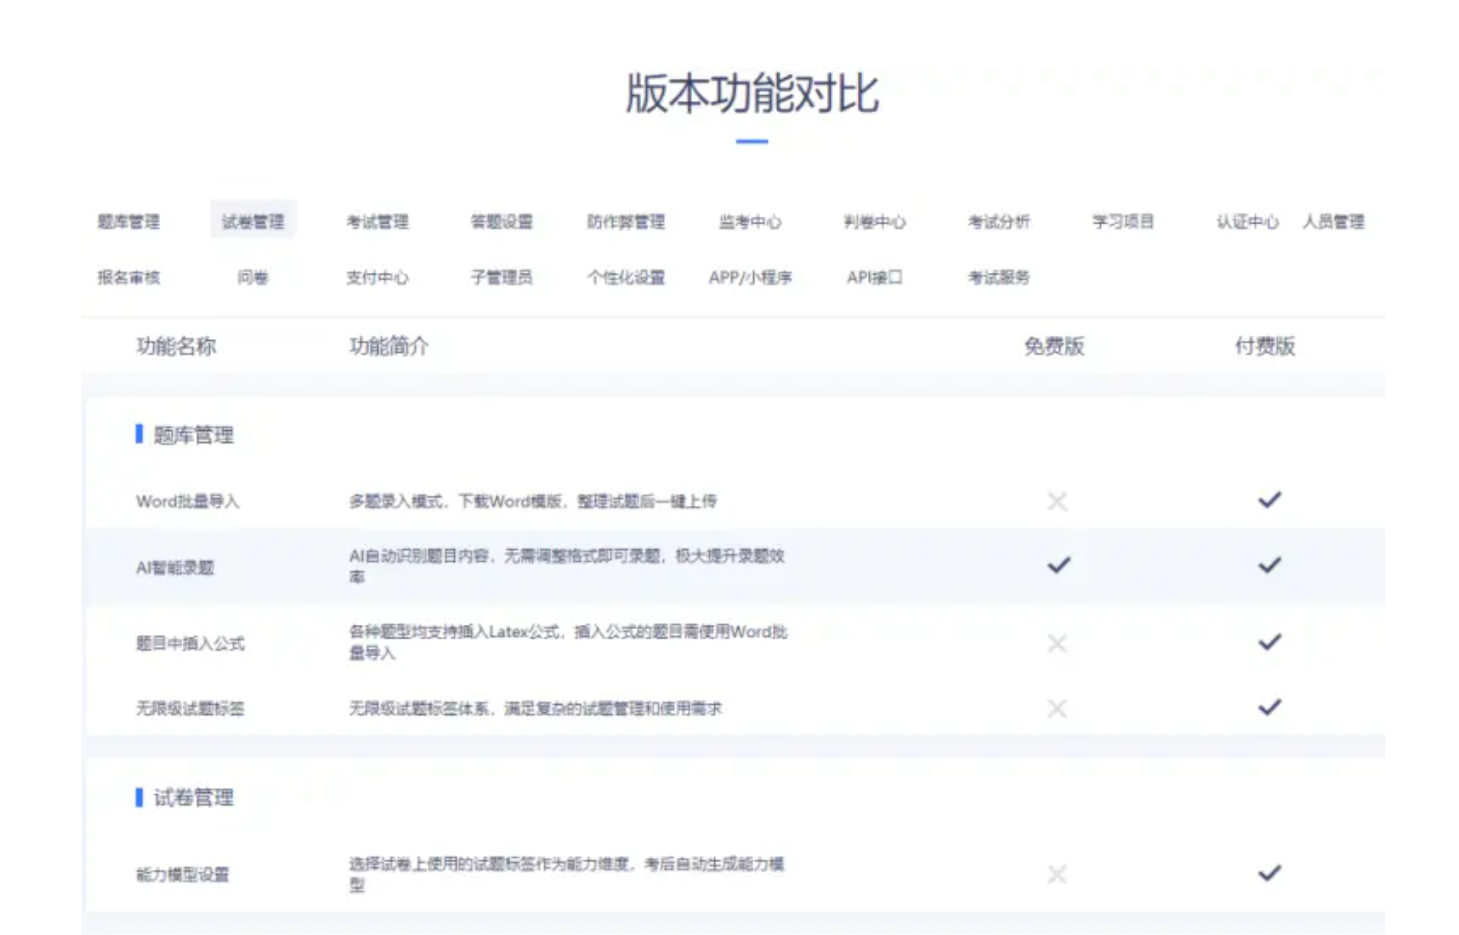Switch to the 考试管理 tab
The image size is (1459, 935).
377,222
